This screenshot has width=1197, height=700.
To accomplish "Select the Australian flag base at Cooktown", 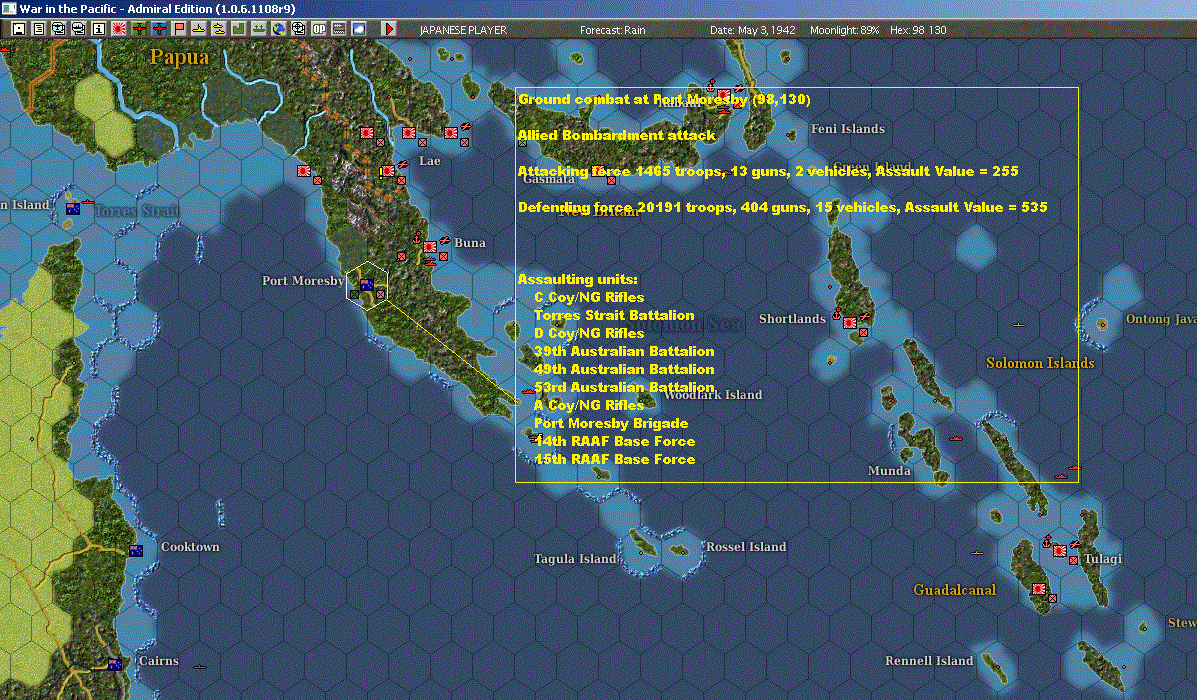I will 136,550.
